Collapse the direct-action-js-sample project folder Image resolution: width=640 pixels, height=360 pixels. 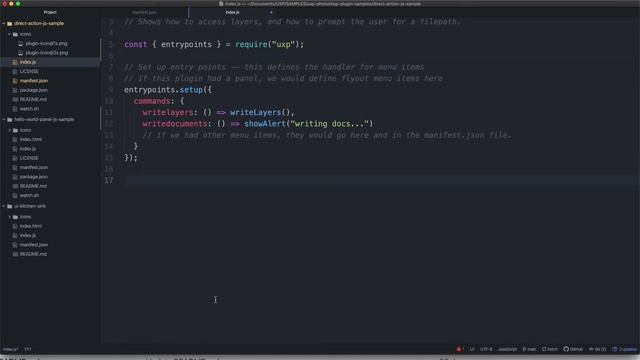(x=4, y=24)
